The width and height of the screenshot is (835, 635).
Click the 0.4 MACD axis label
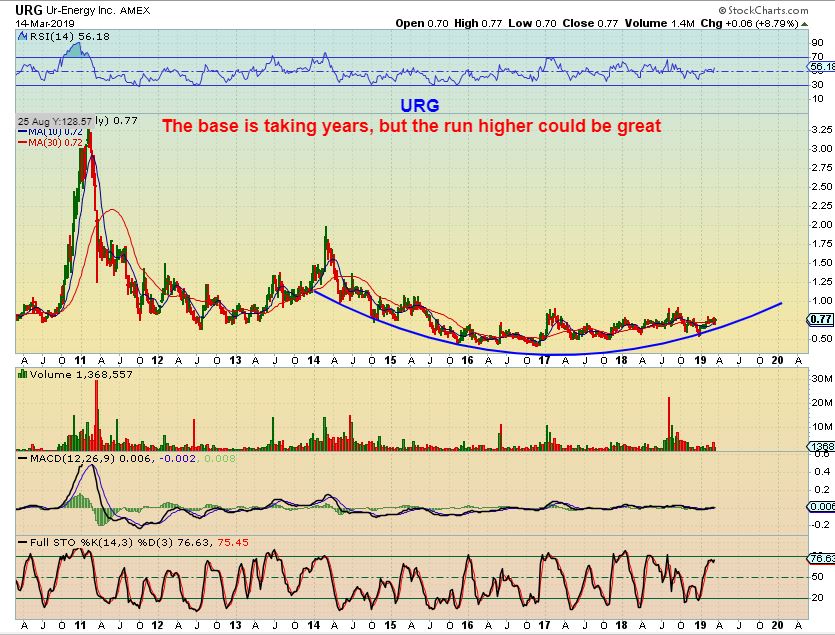coord(822,471)
